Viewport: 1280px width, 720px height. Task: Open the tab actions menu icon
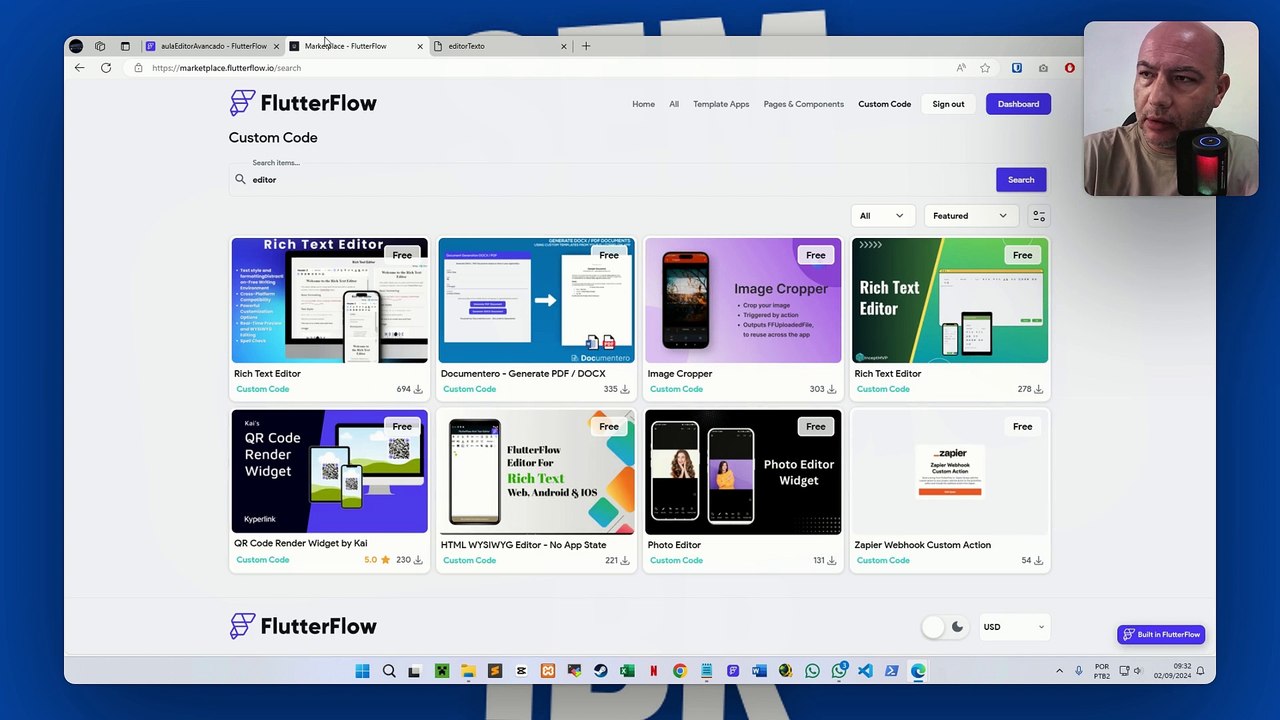click(x=125, y=46)
